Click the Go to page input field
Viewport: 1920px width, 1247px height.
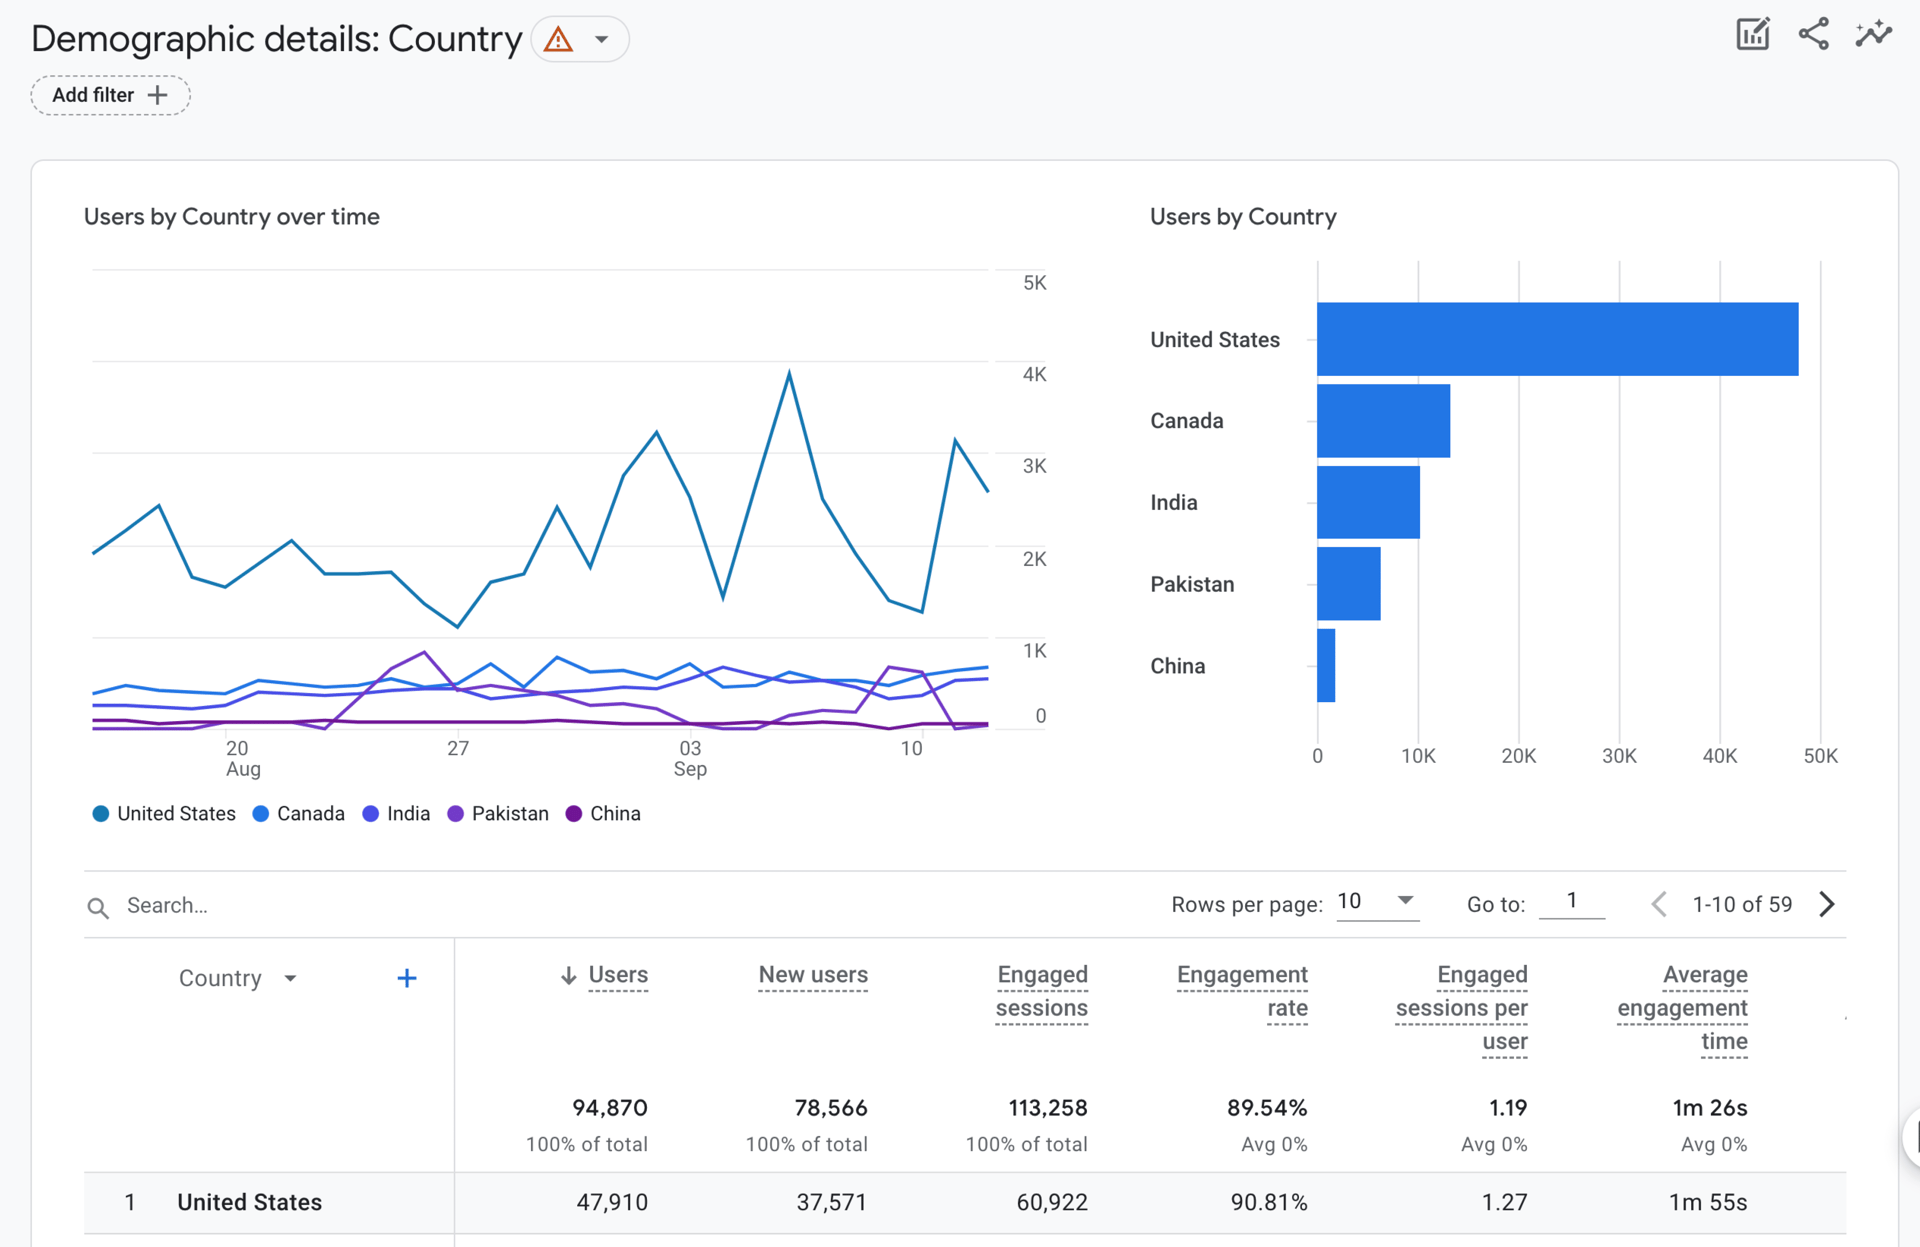[1572, 901]
